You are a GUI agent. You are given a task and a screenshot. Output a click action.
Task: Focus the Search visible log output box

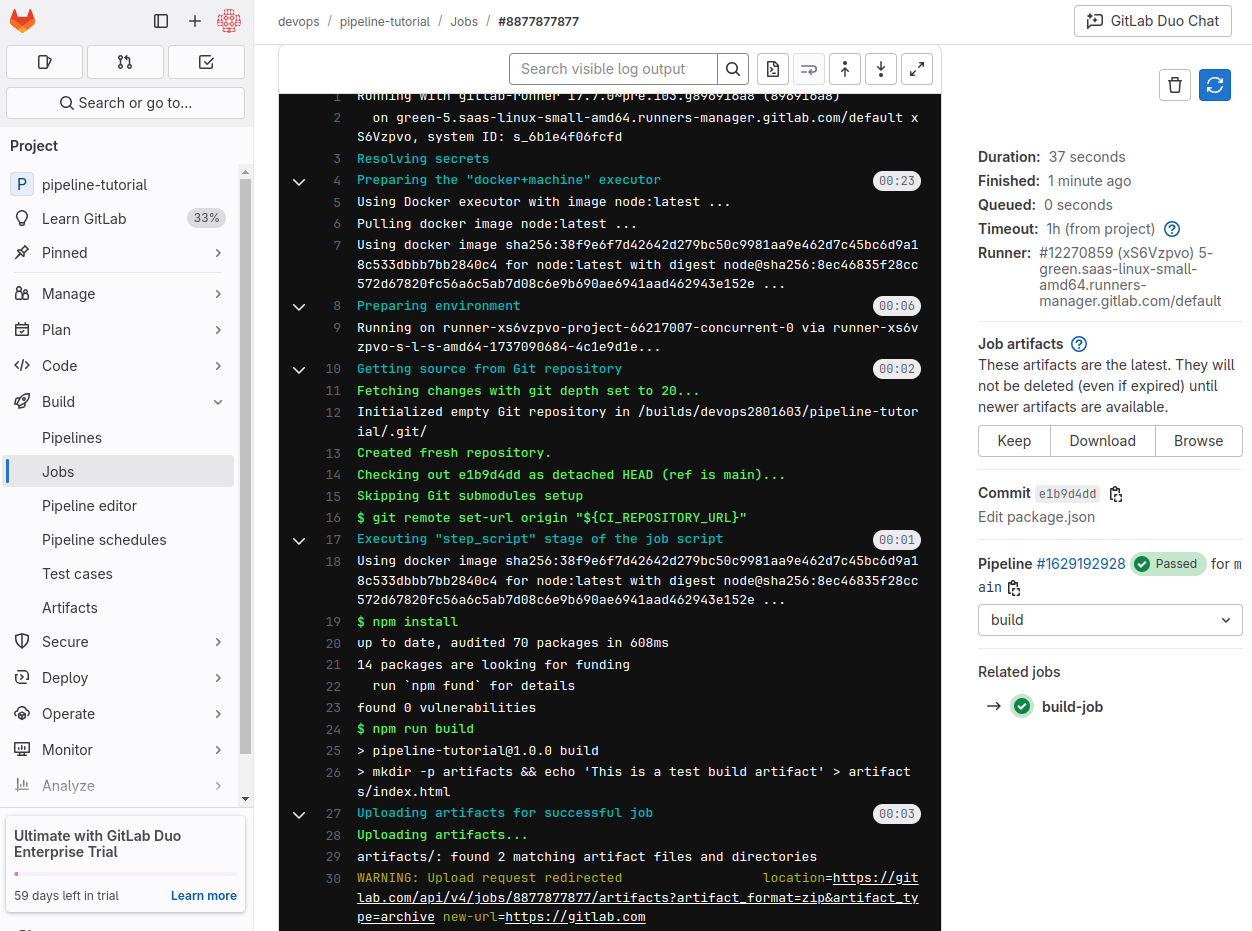tap(613, 69)
